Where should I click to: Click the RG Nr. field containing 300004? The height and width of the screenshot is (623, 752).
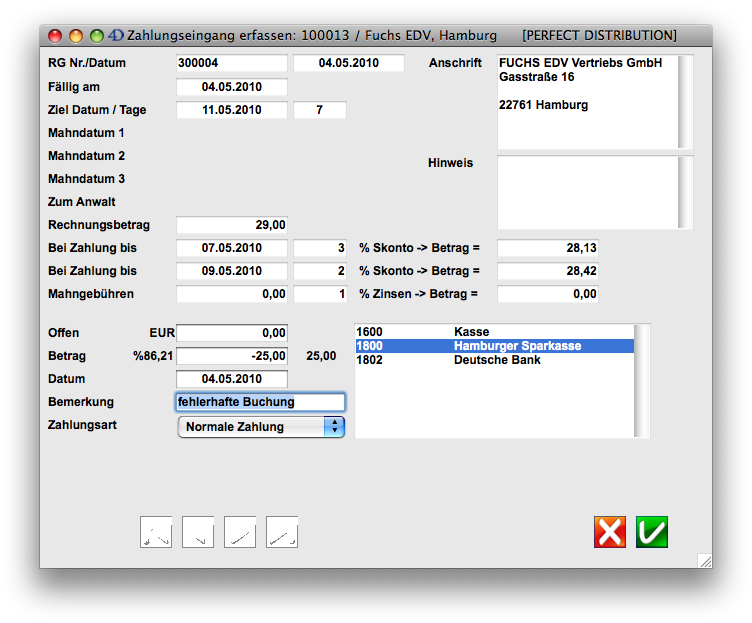pyautogui.click(x=232, y=64)
